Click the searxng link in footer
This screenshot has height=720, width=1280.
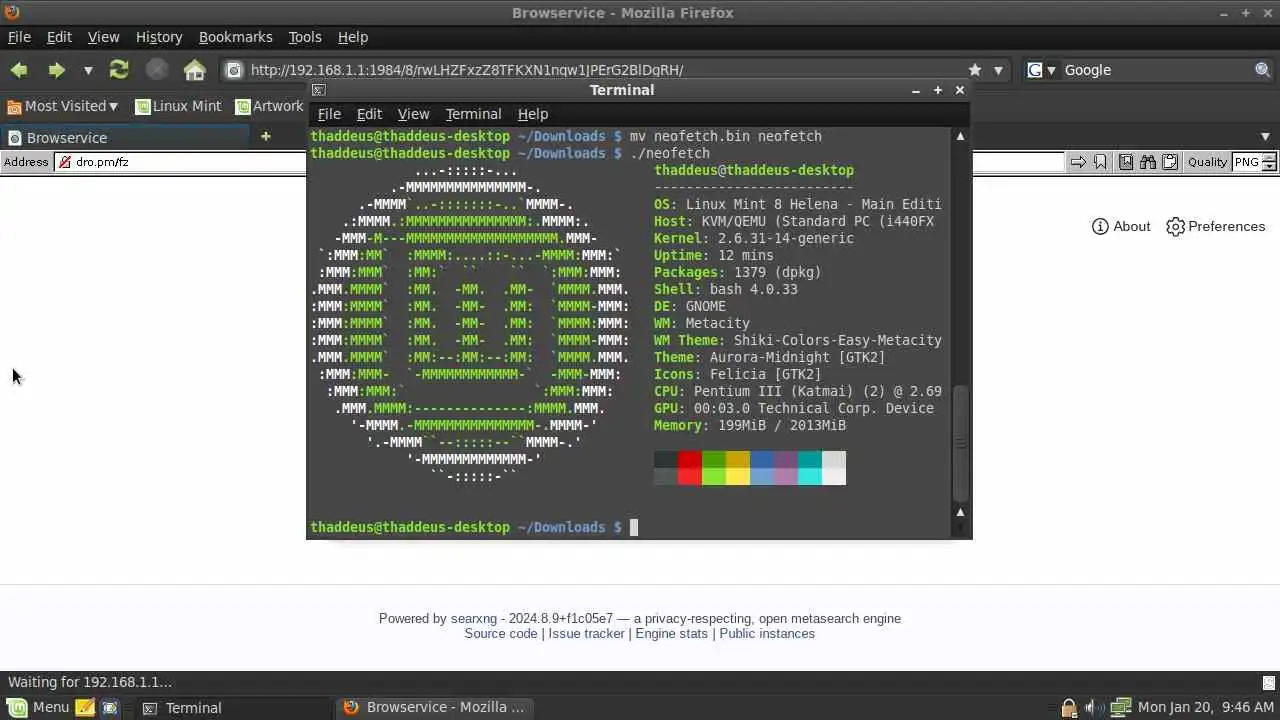474,619
